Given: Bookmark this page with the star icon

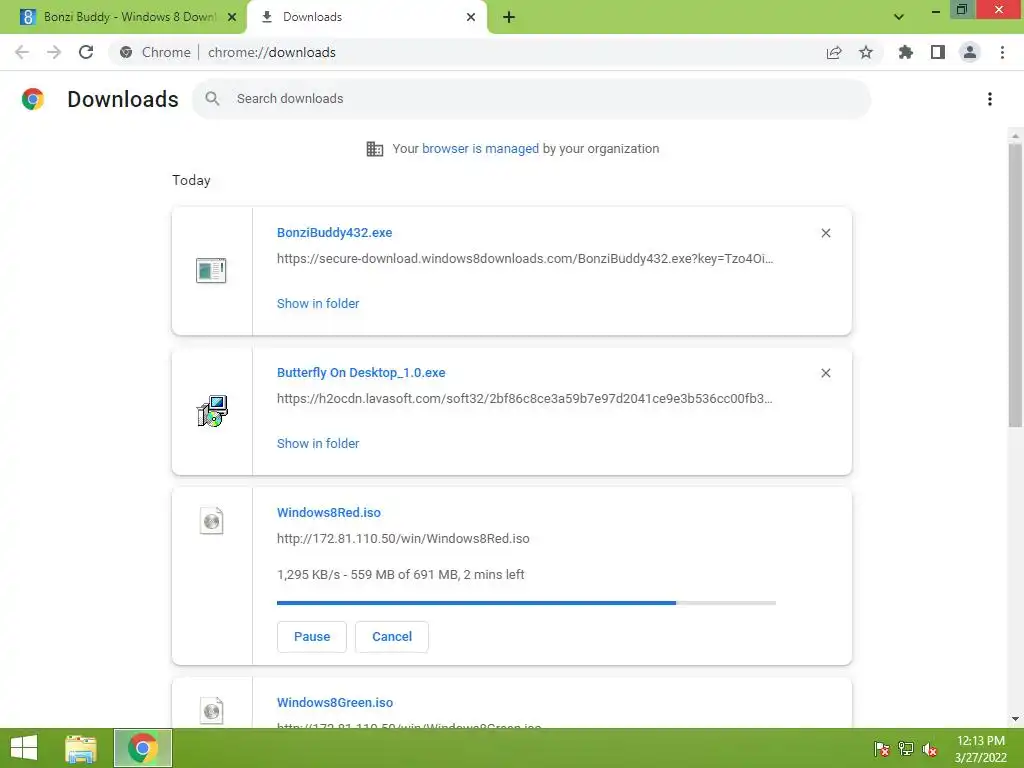Looking at the screenshot, I should click(x=866, y=52).
